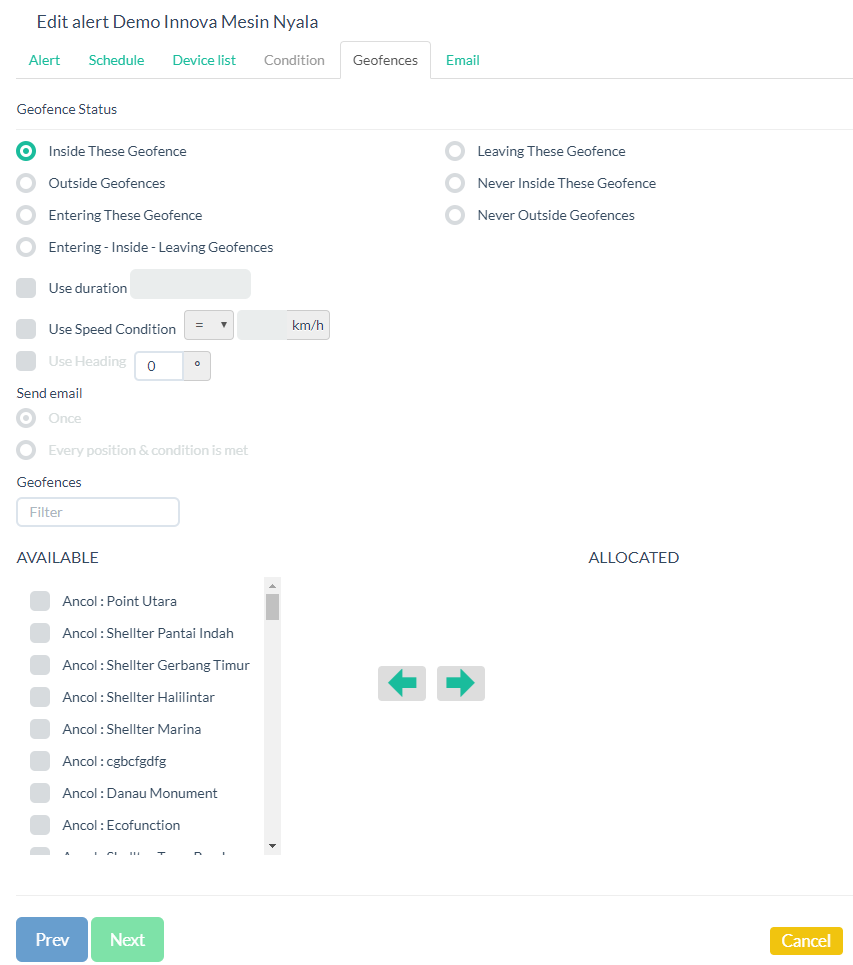This screenshot has height=965, width=853.
Task: Choose Entering - Inside - Leaving Geofences
Action: [27, 247]
